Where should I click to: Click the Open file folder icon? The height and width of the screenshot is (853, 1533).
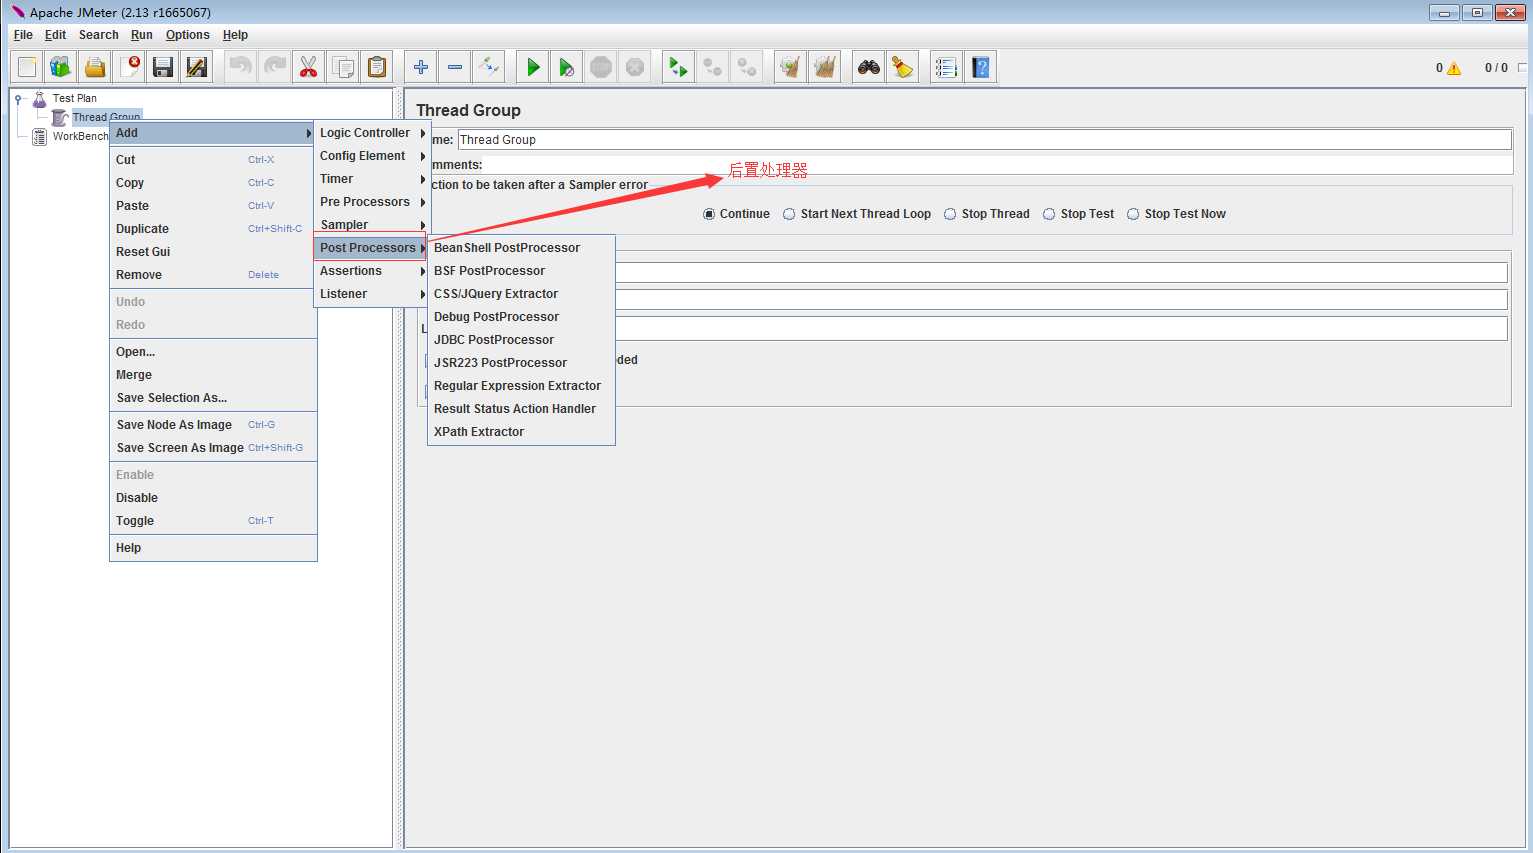(x=95, y=67)
